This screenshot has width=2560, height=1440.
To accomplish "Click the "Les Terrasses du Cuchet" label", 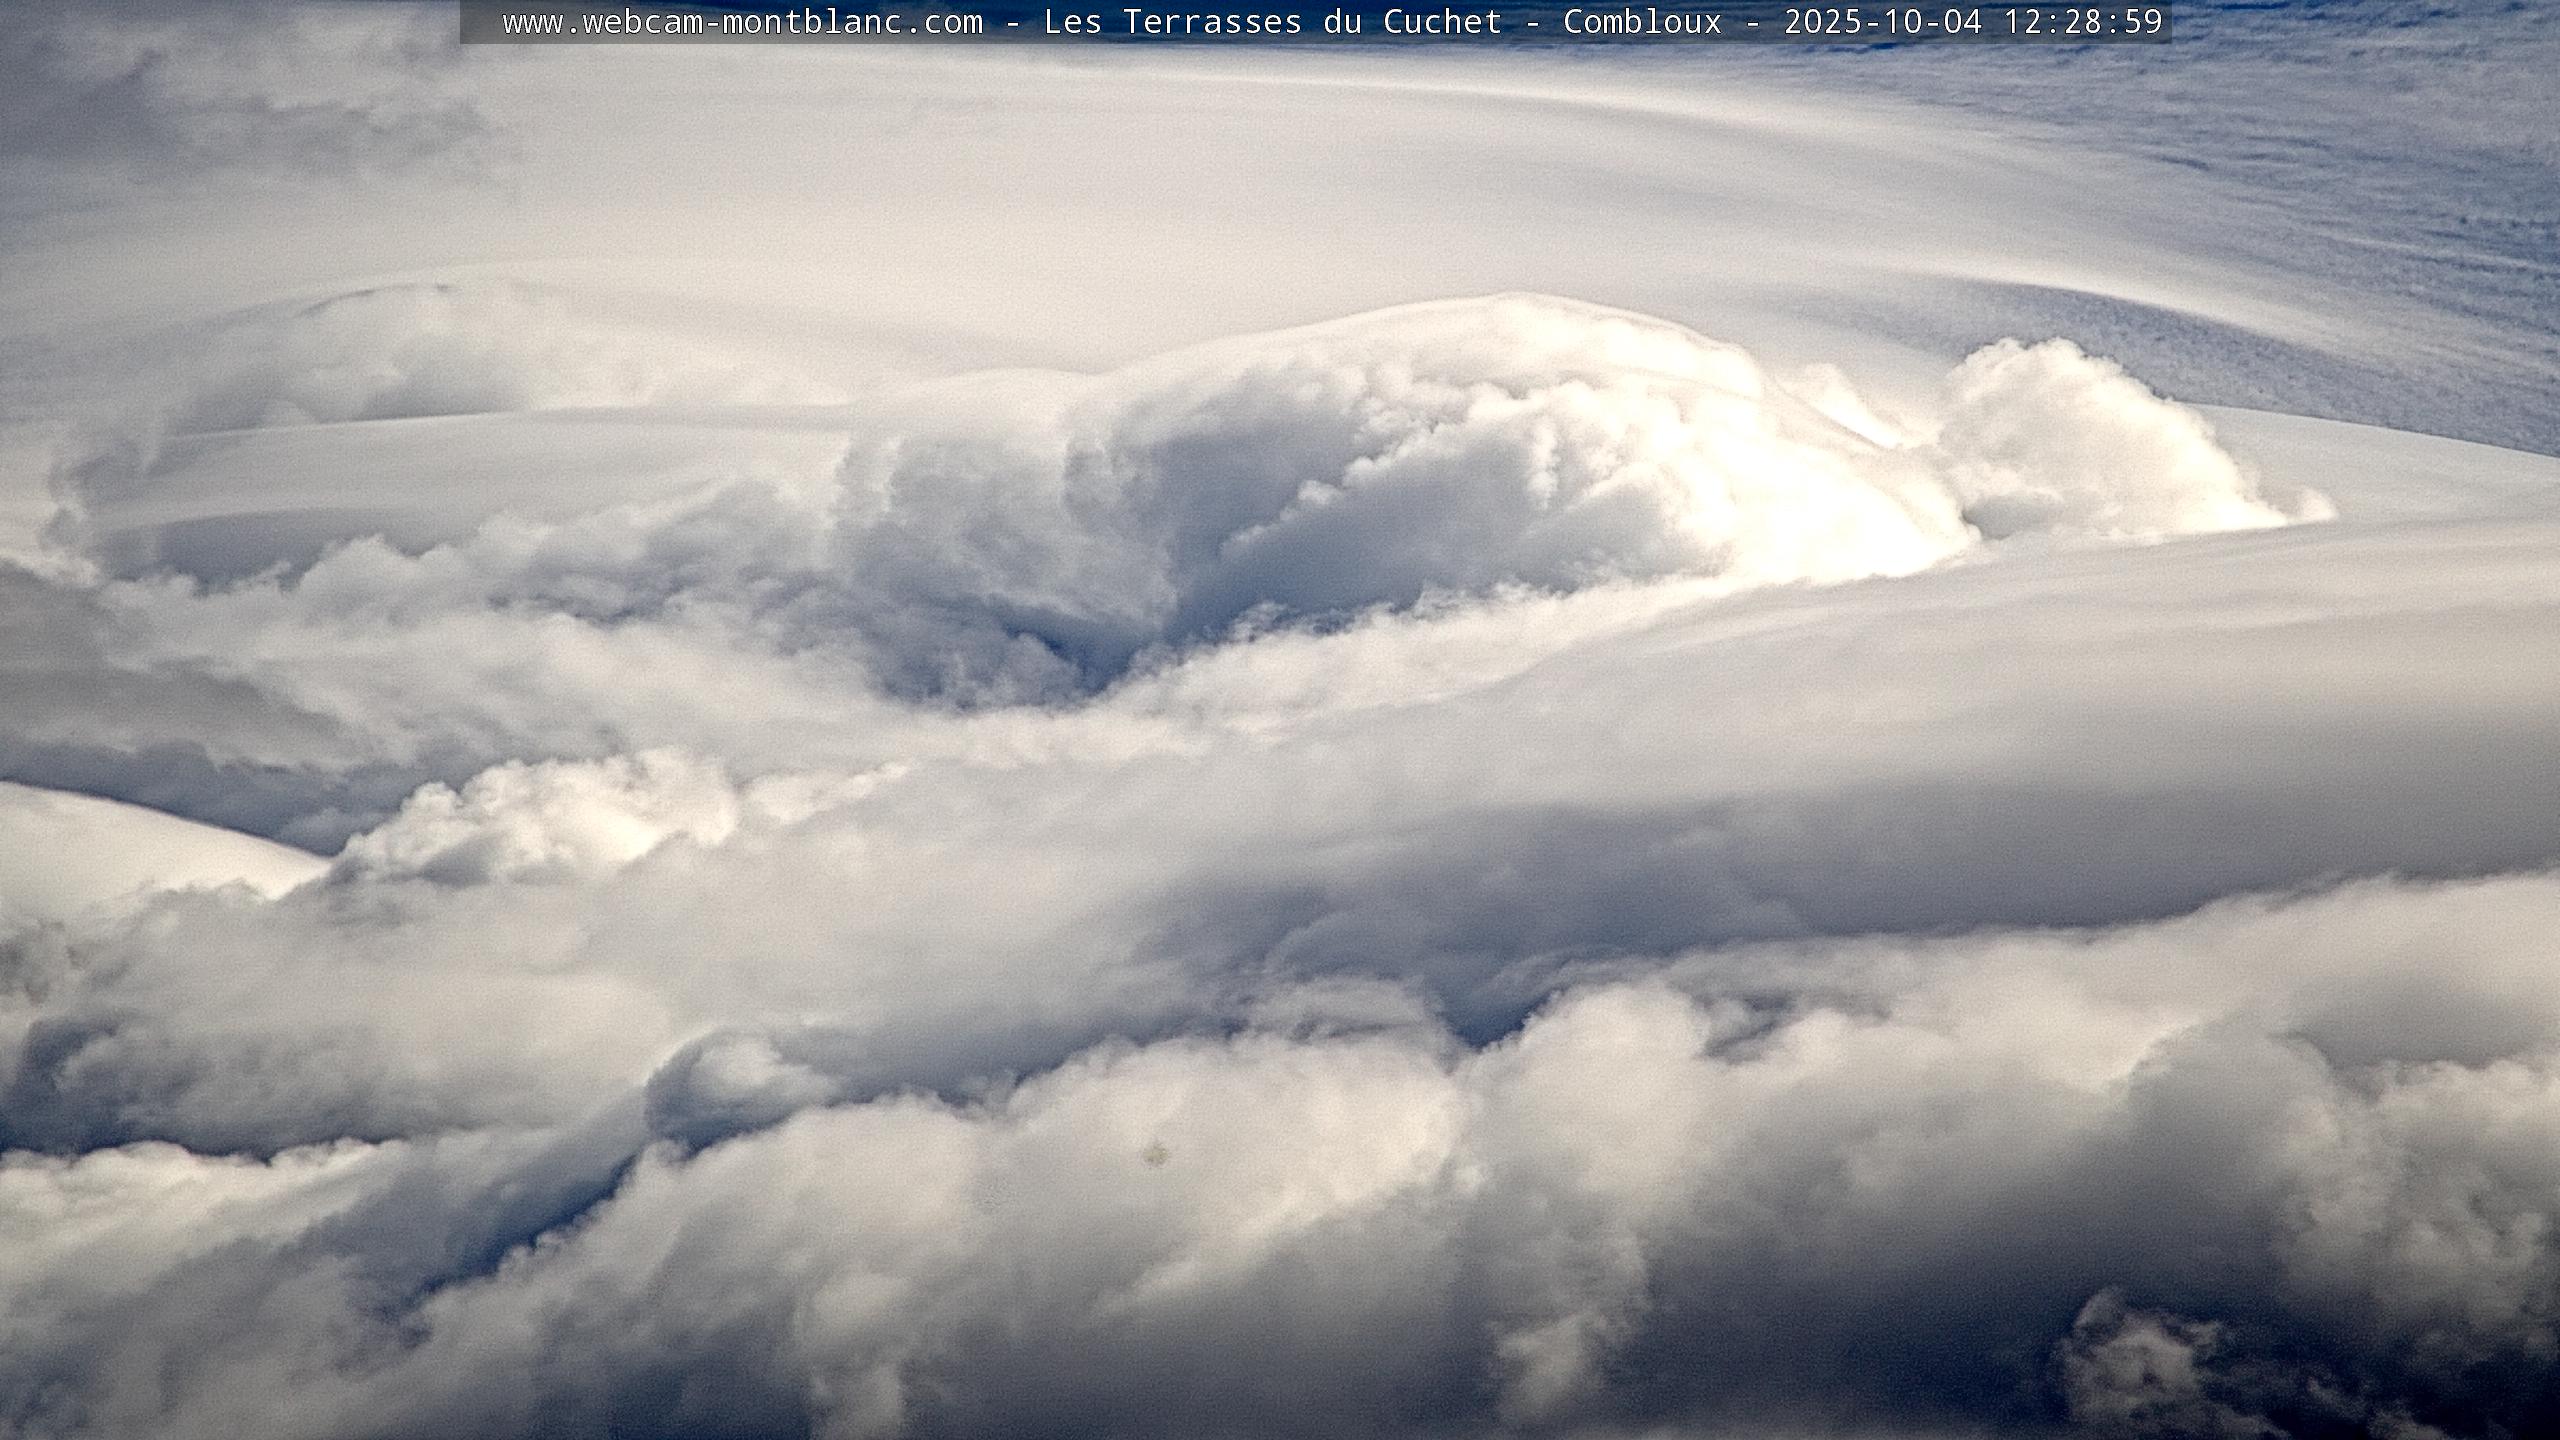I will 1272,22.
